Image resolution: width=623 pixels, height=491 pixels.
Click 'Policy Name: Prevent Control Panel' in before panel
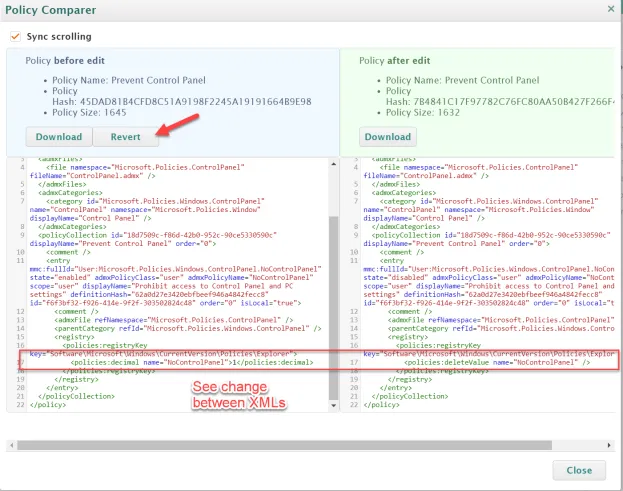pyautogui.click(x=129, y=80)
